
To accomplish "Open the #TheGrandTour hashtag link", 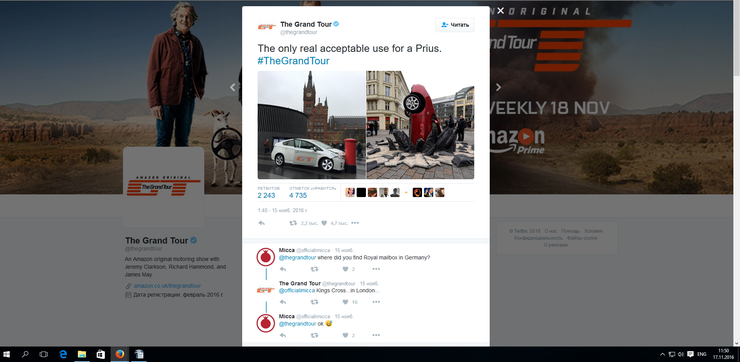I will coord(294,61).
